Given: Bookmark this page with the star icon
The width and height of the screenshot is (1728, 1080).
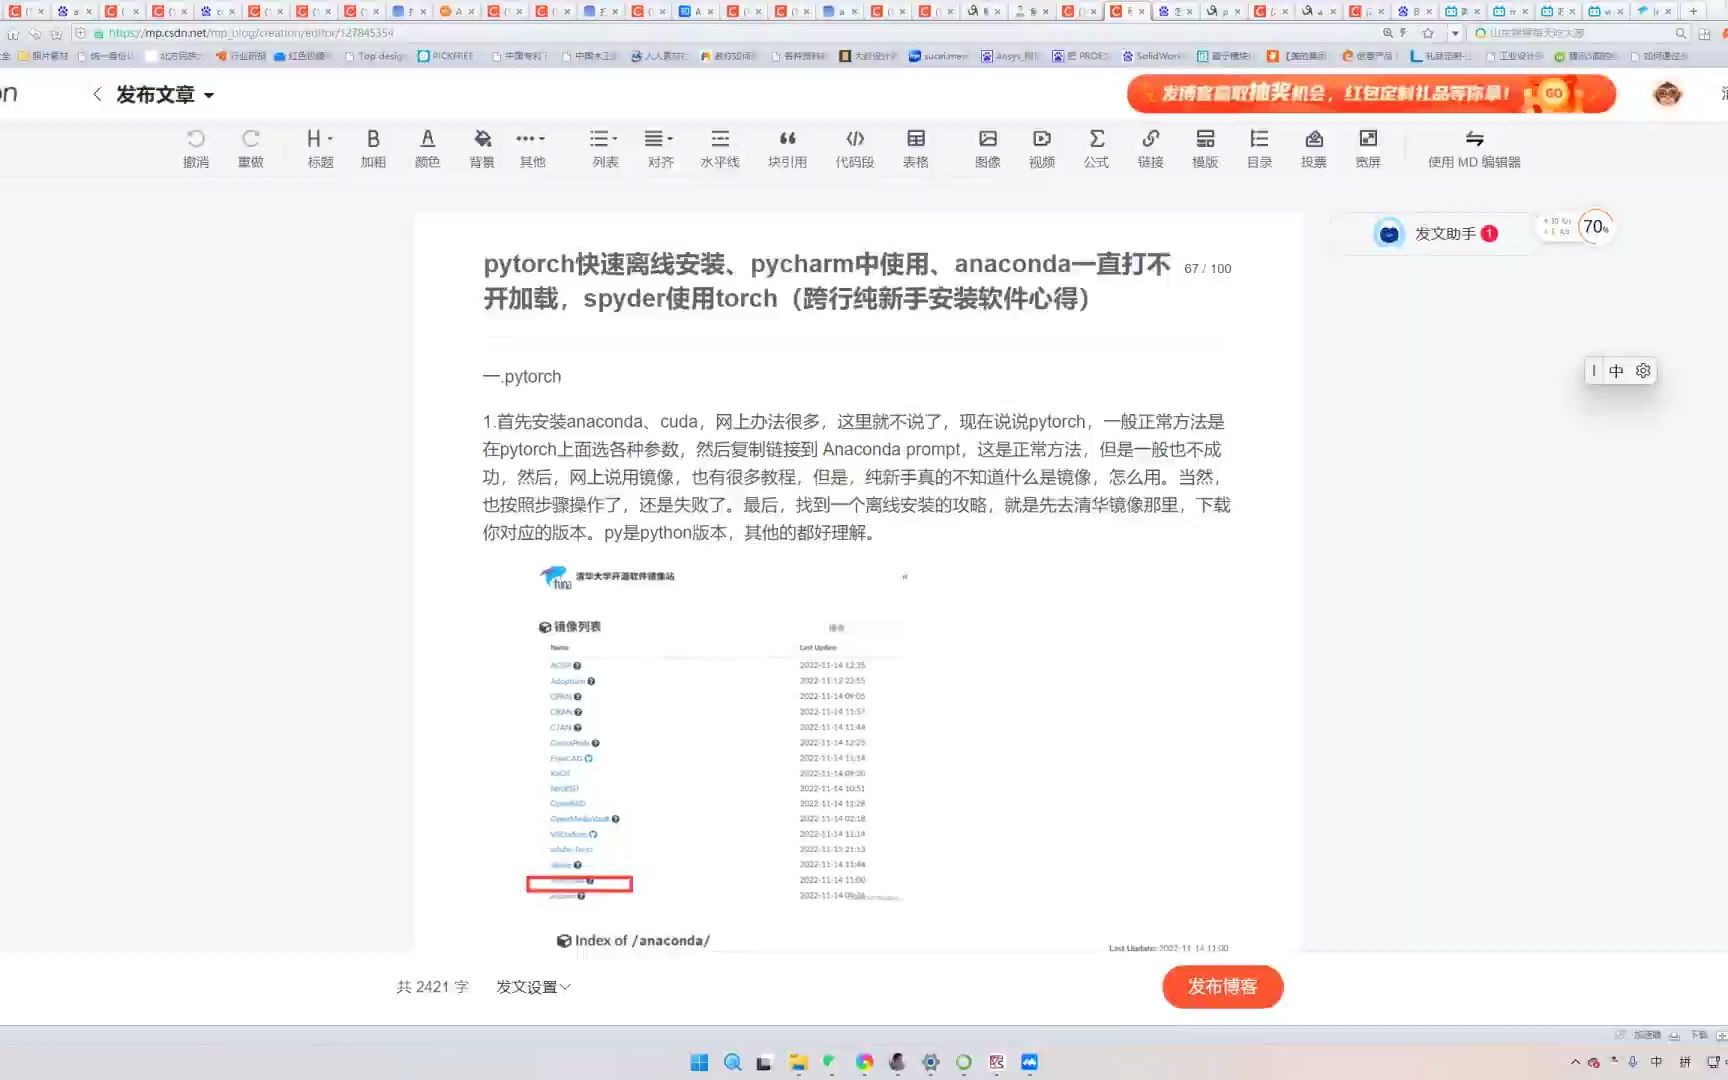Looking at the screenshot, I should click(x=1428, y=33).
